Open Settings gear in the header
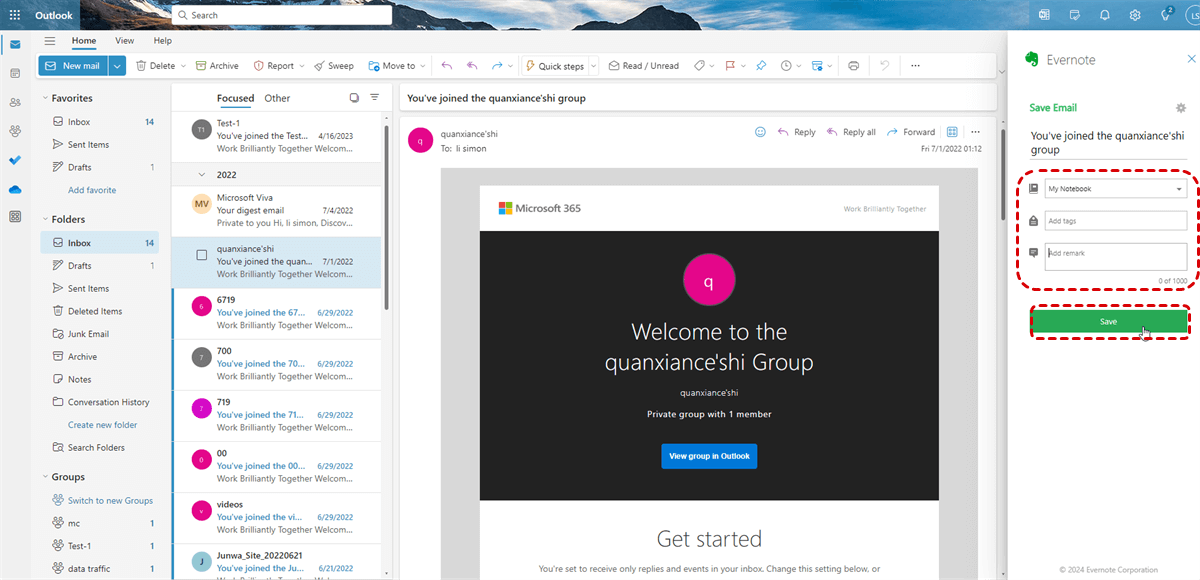 click(x=1135, y=15)
